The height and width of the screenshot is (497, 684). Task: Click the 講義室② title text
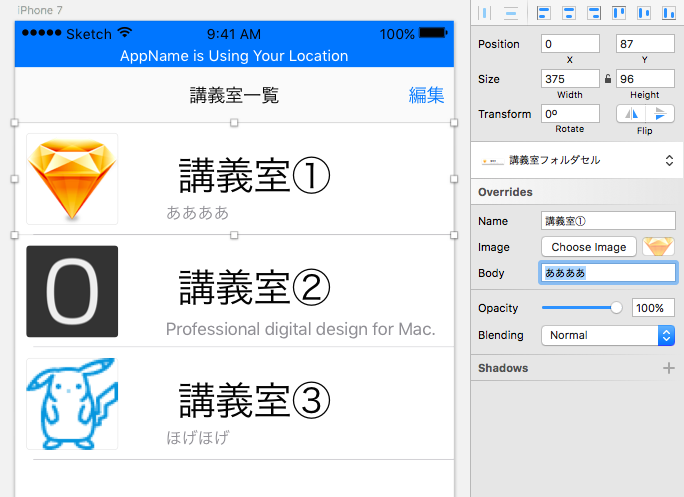pyautogui.click(x=254, y=287)
